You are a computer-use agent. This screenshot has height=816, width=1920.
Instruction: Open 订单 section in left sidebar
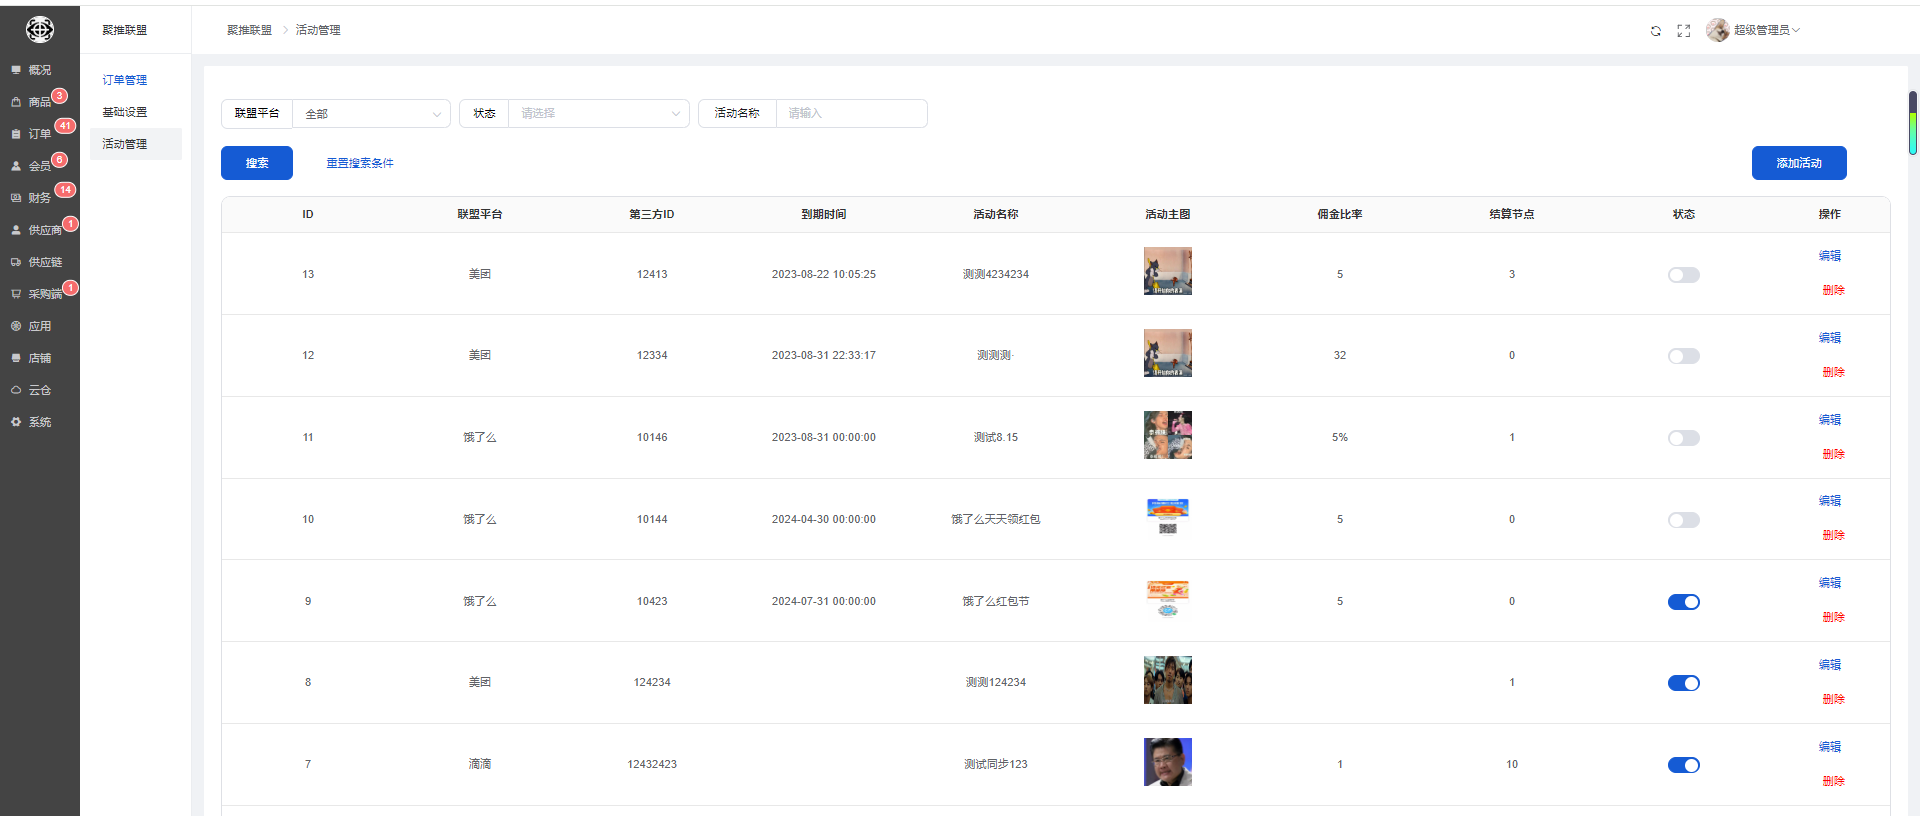(39, 134)
